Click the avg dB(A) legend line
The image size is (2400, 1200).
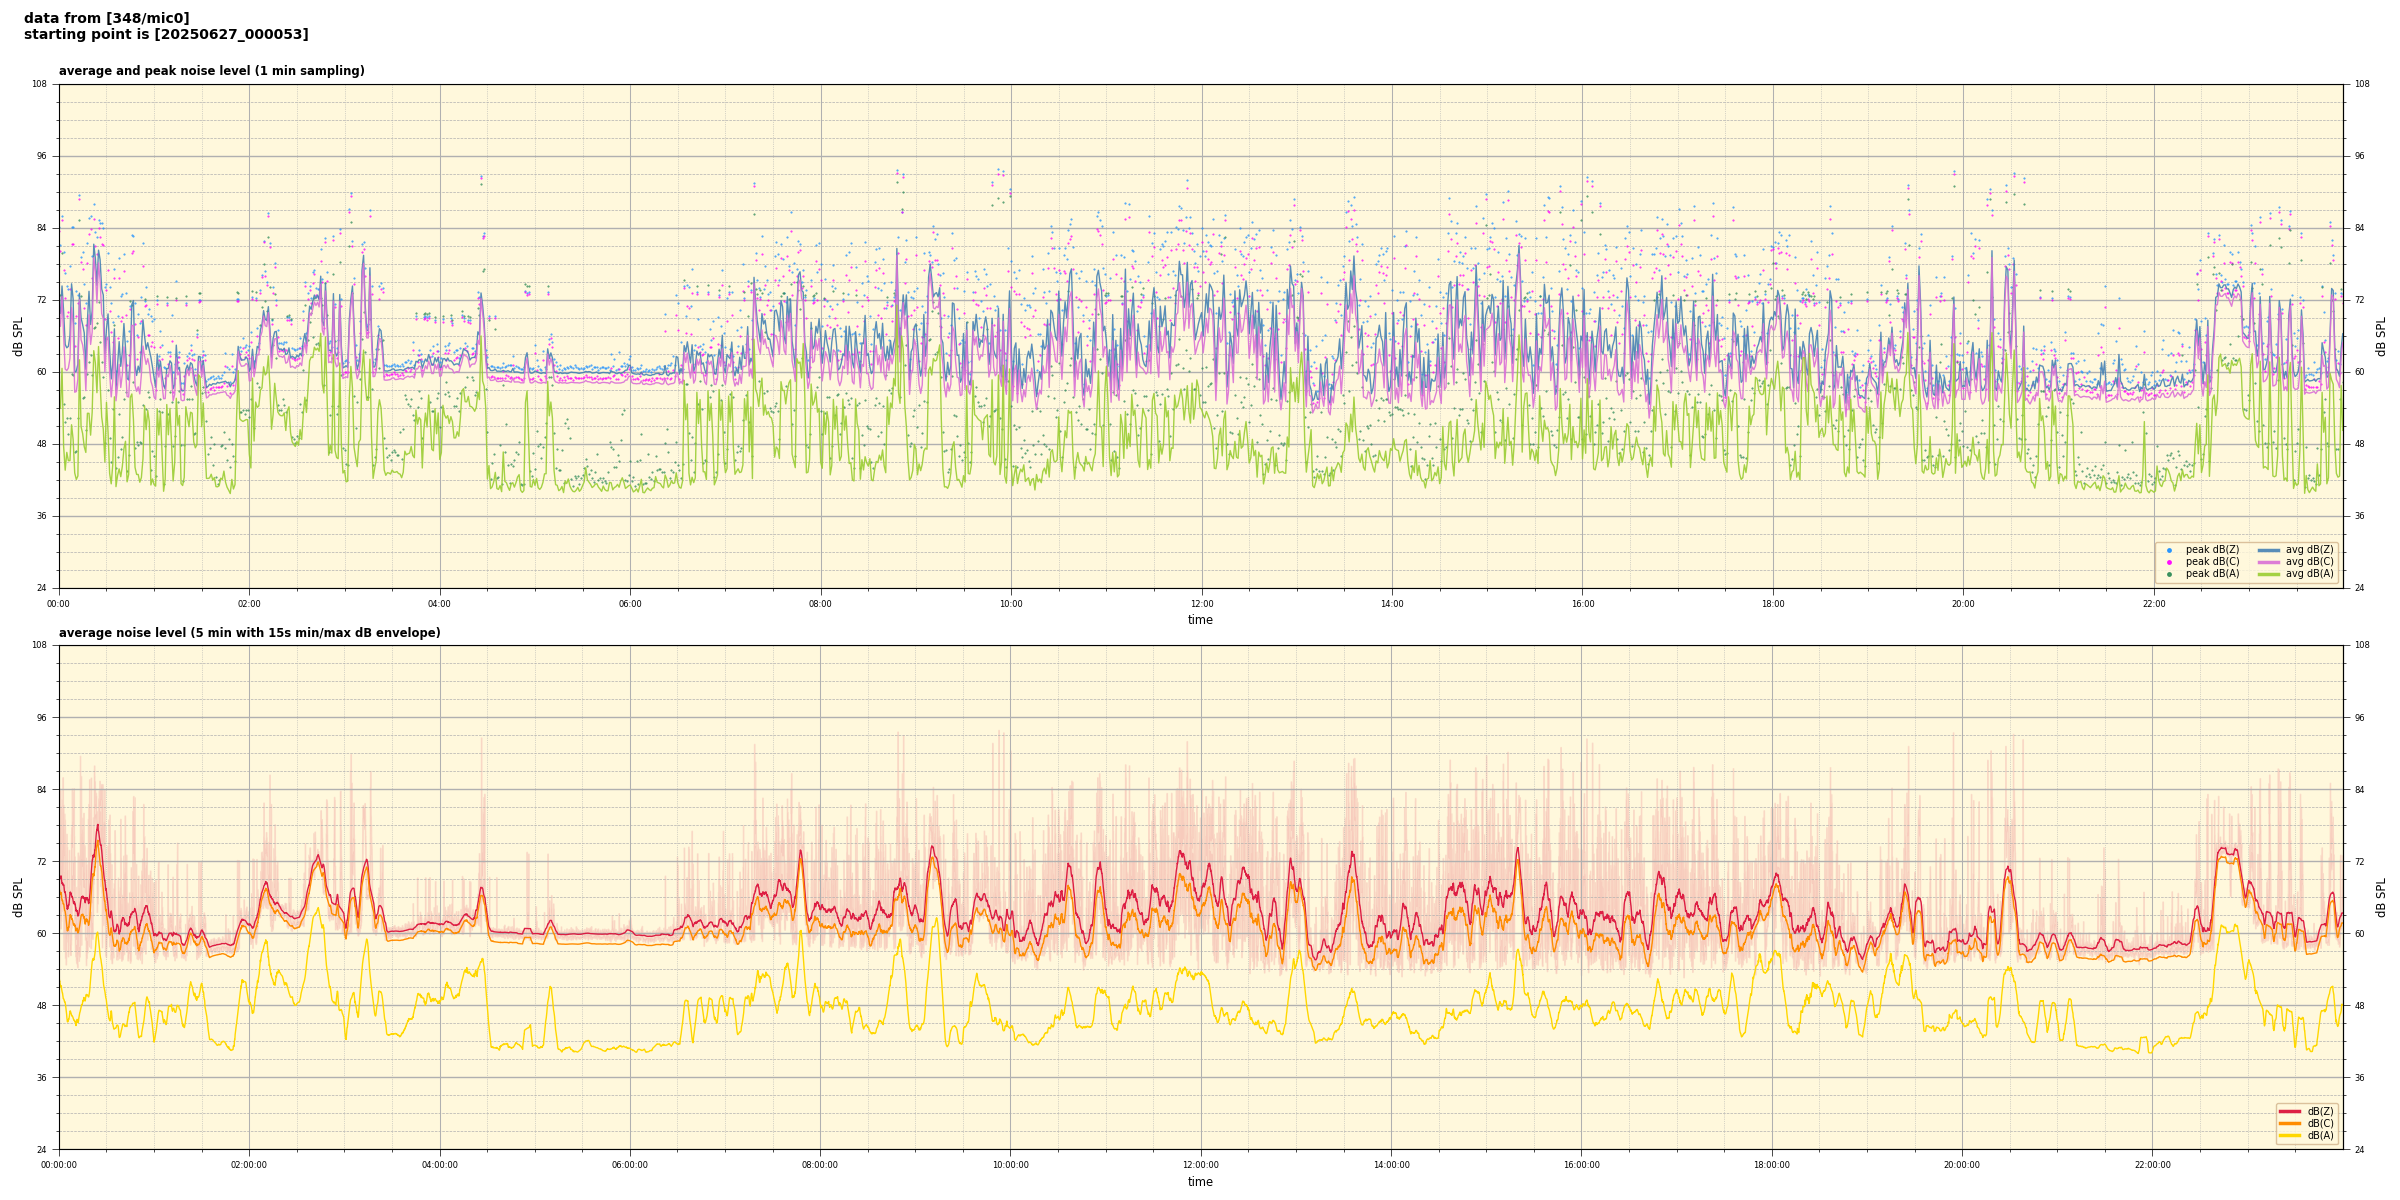click(x=2269, y=574)
